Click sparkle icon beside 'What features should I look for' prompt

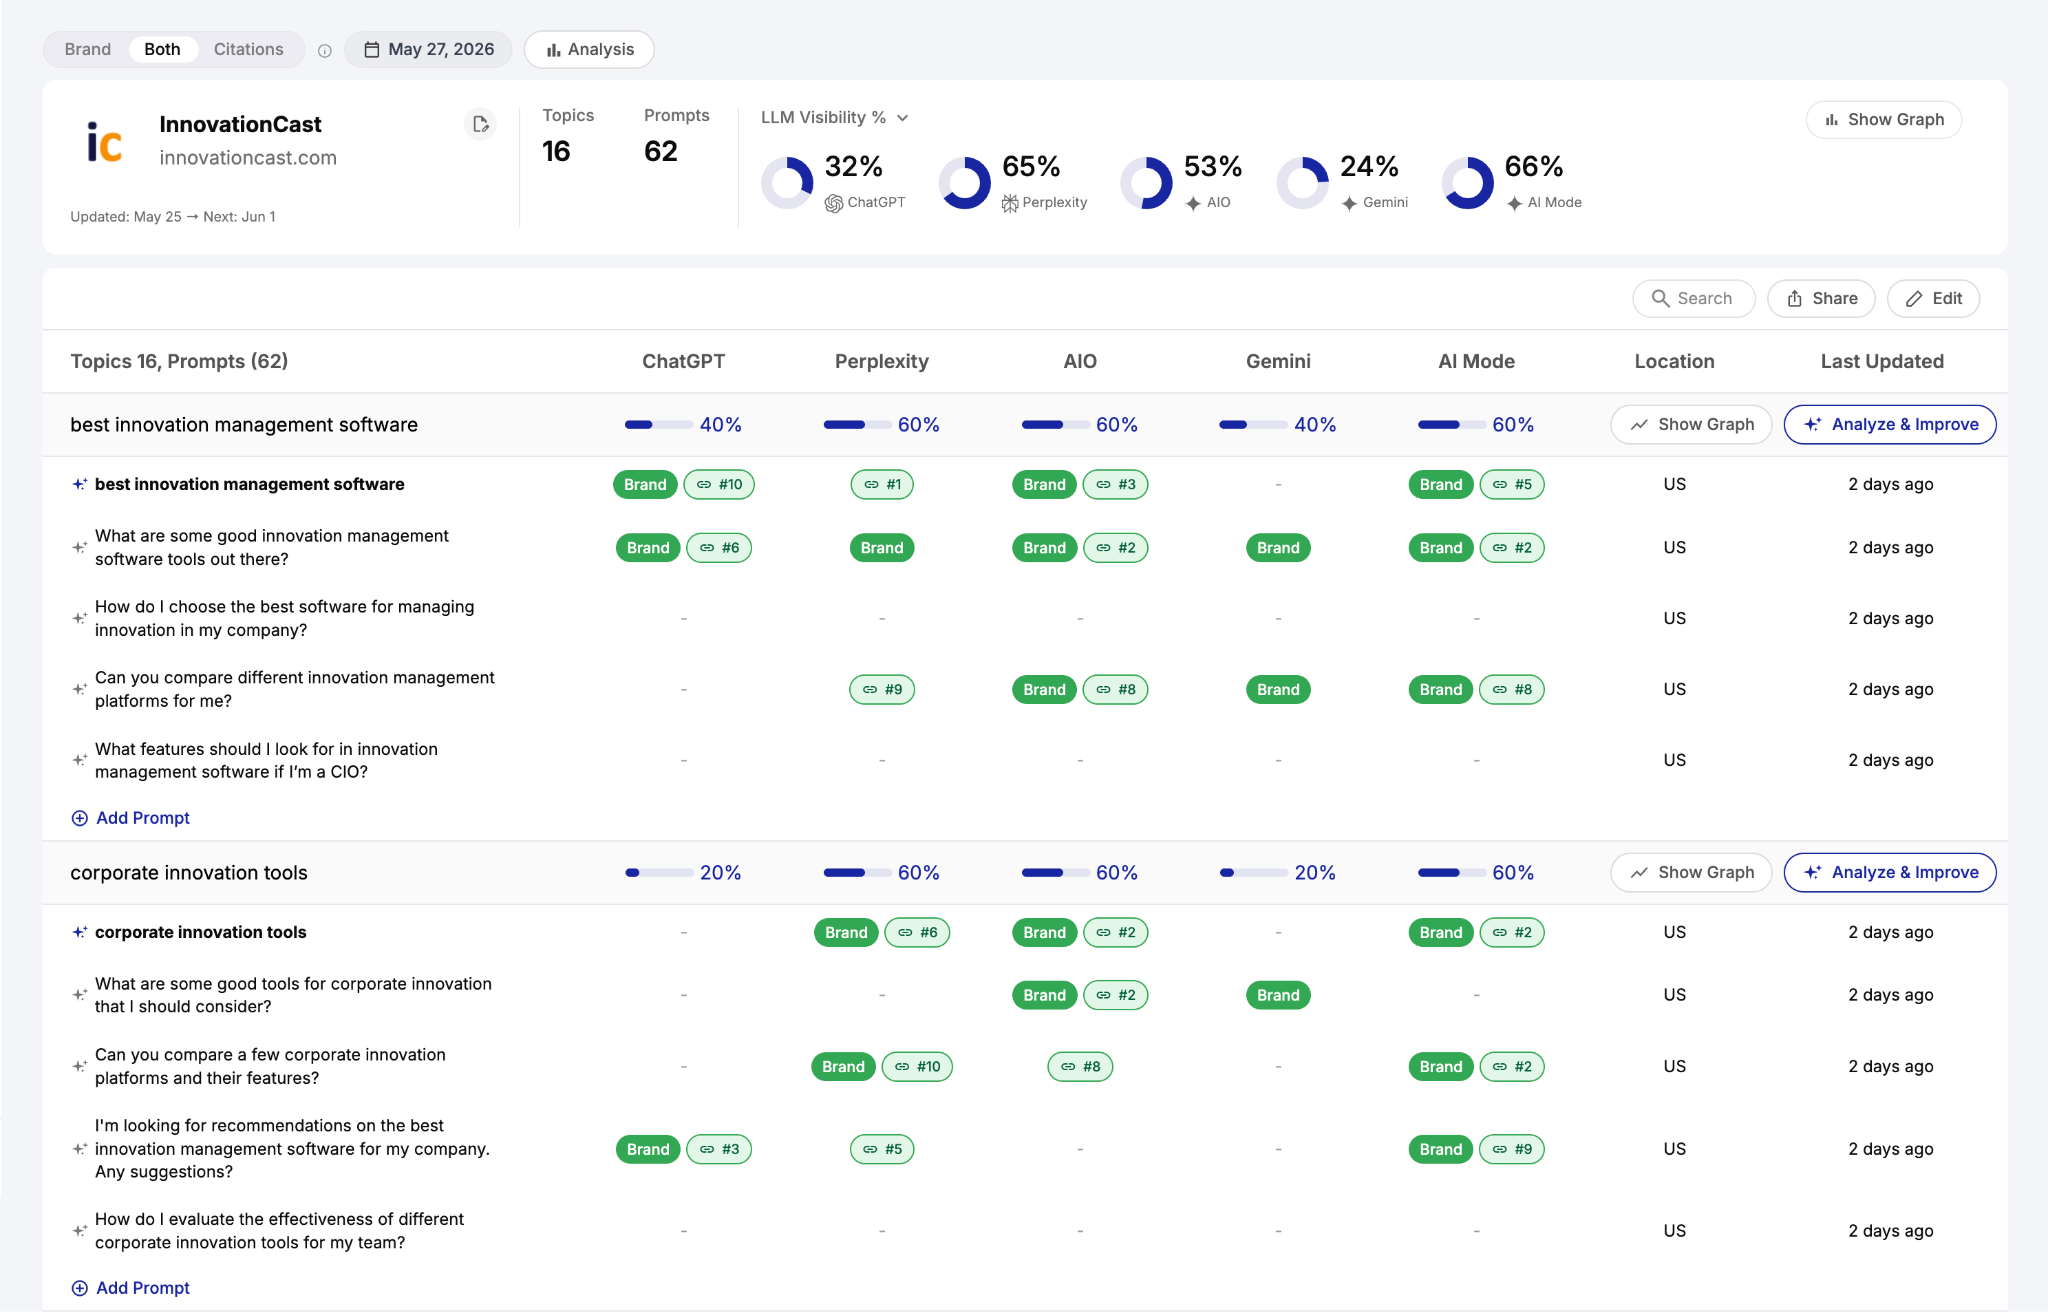click(79, 760)
